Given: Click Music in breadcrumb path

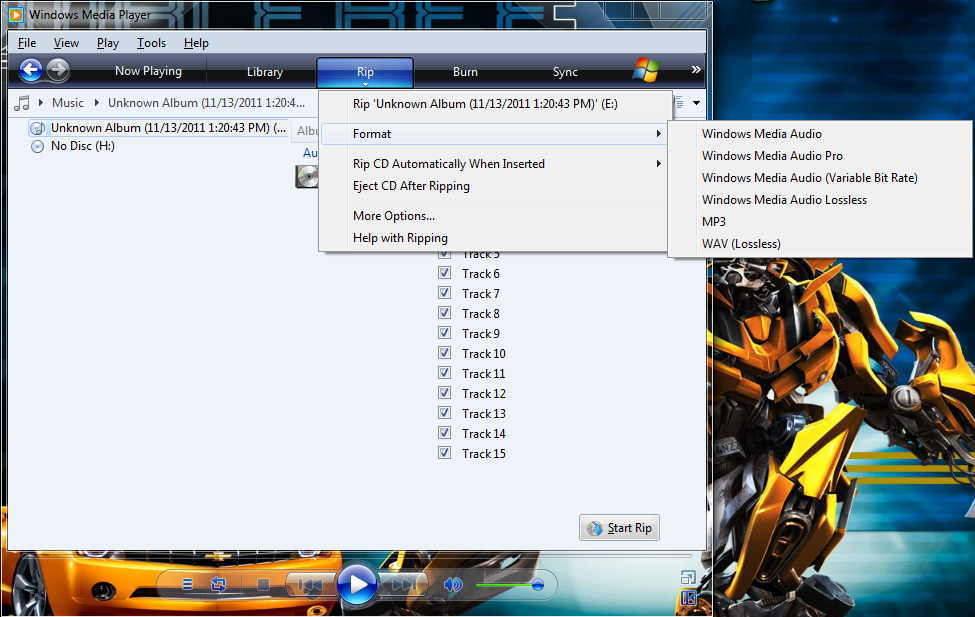Looking at the screenshot, I should click(68, 103).
